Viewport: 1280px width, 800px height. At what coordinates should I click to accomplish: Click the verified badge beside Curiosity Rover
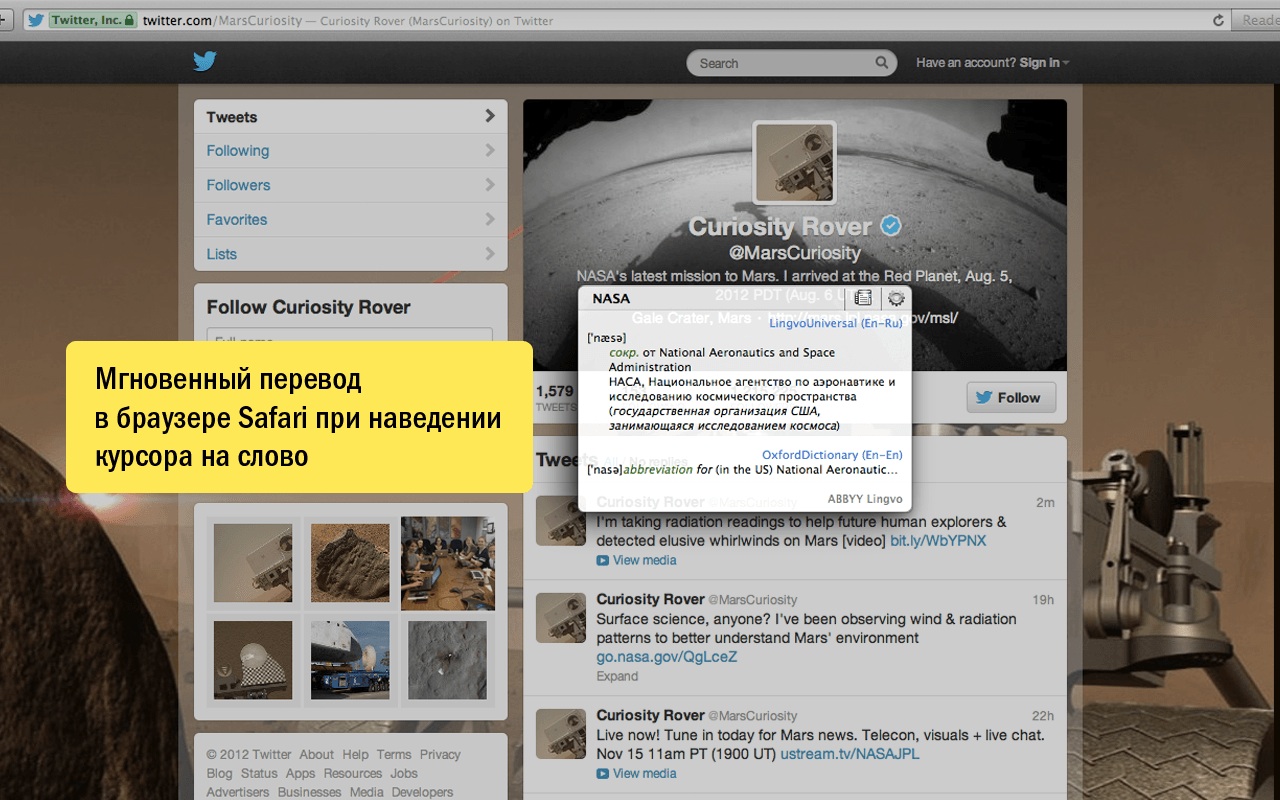pos(890,226)
